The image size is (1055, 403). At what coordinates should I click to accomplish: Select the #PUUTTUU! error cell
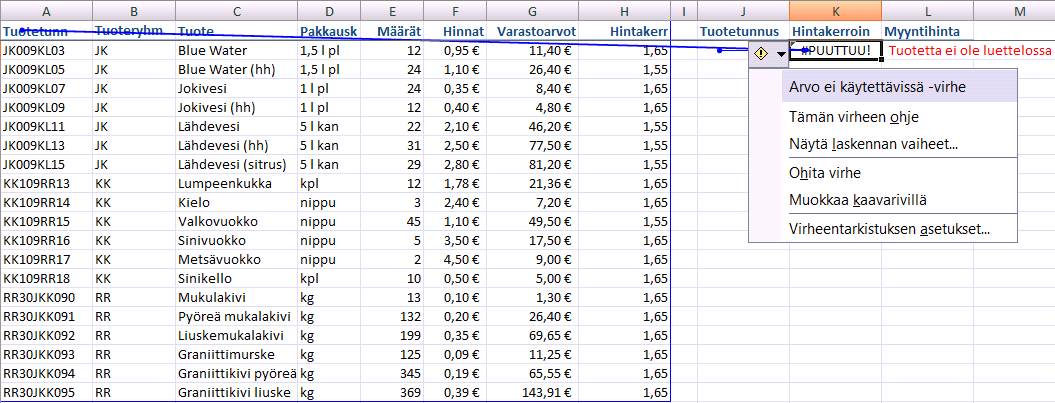[x=835, y=51]
